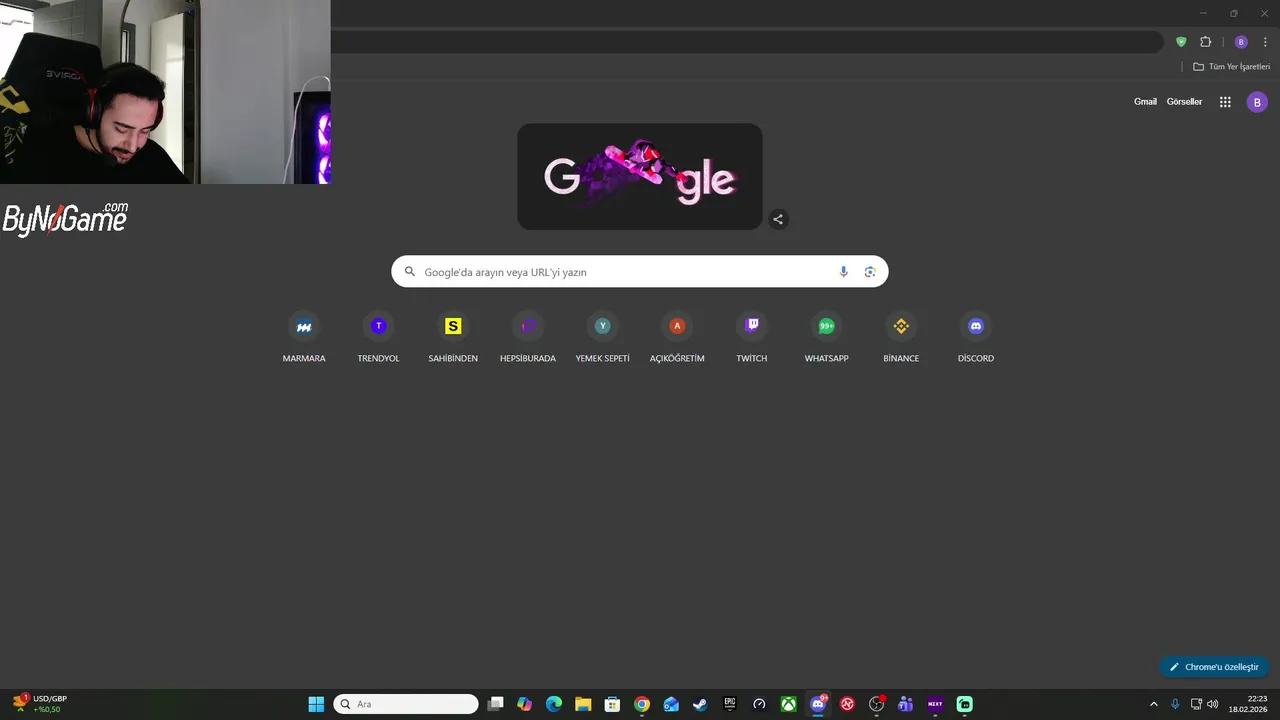Screen dimensions: 1280x720
Task: Click the Google doodle image
Action: 640,177
